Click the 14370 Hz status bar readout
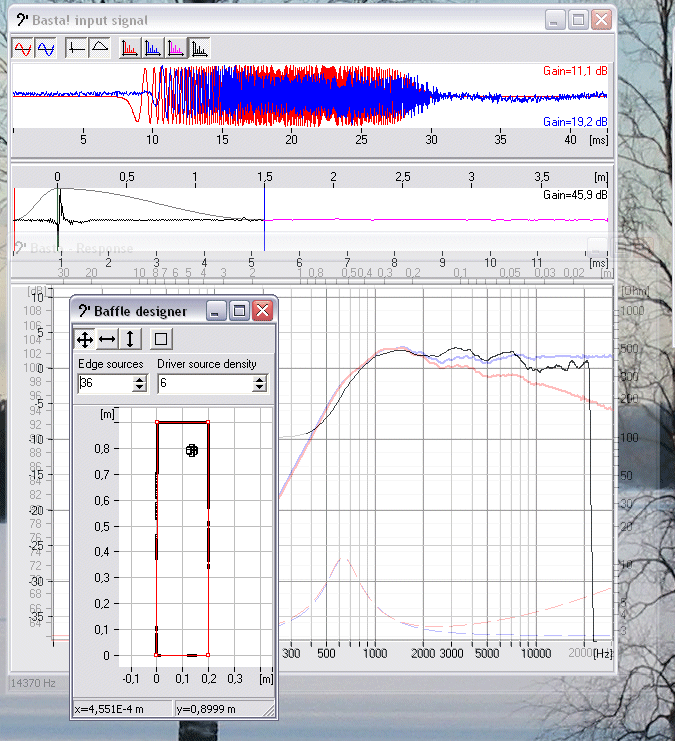 pos(33,683)
